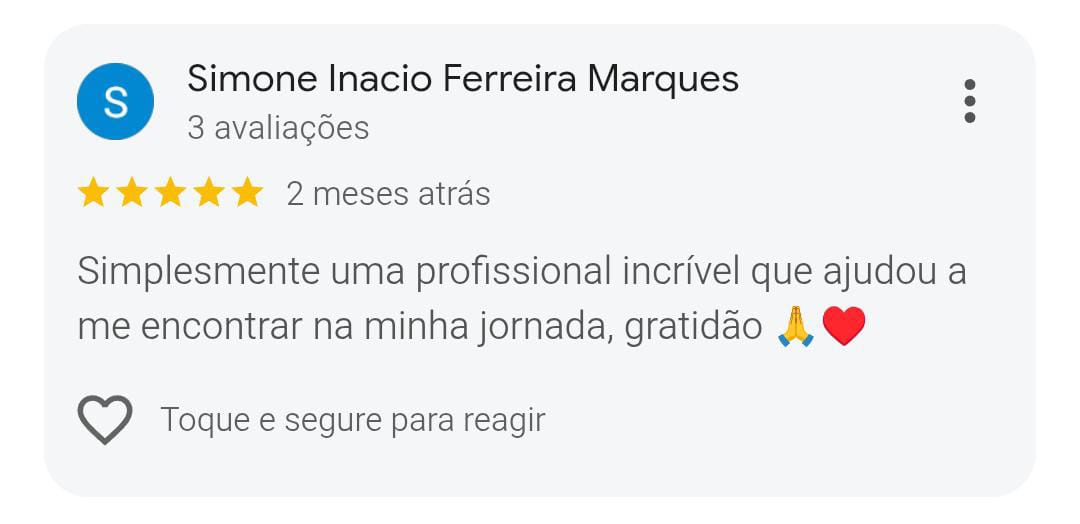
Task: Click the "2 meses atrás" timestamp
Action: (388, 193)
